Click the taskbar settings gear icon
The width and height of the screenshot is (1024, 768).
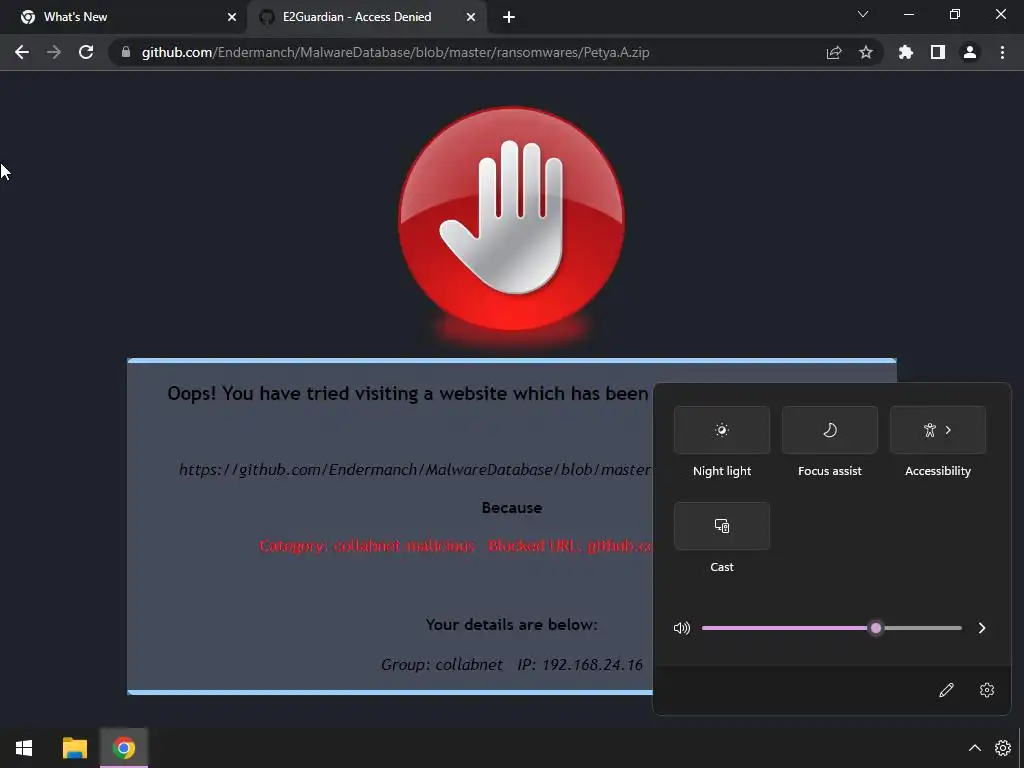coord(1002,748)
